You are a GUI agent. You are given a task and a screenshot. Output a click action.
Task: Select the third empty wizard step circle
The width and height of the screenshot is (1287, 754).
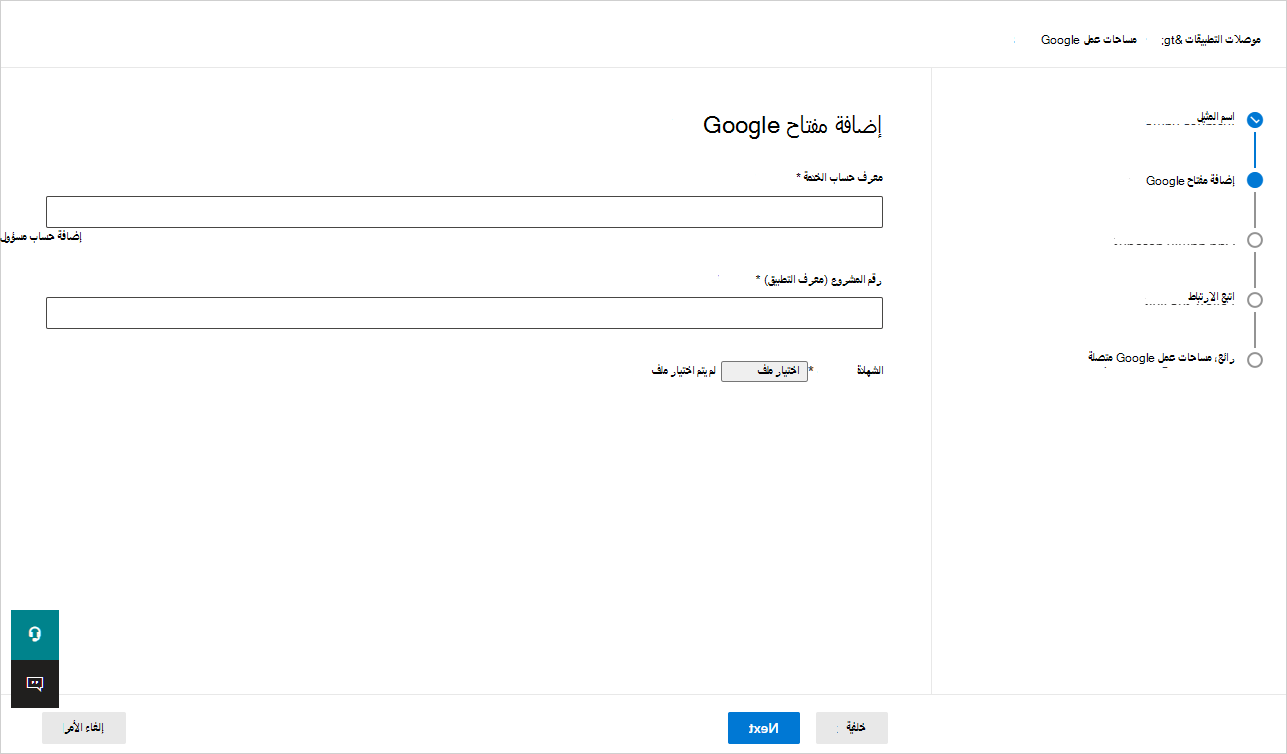[1255, 240]
